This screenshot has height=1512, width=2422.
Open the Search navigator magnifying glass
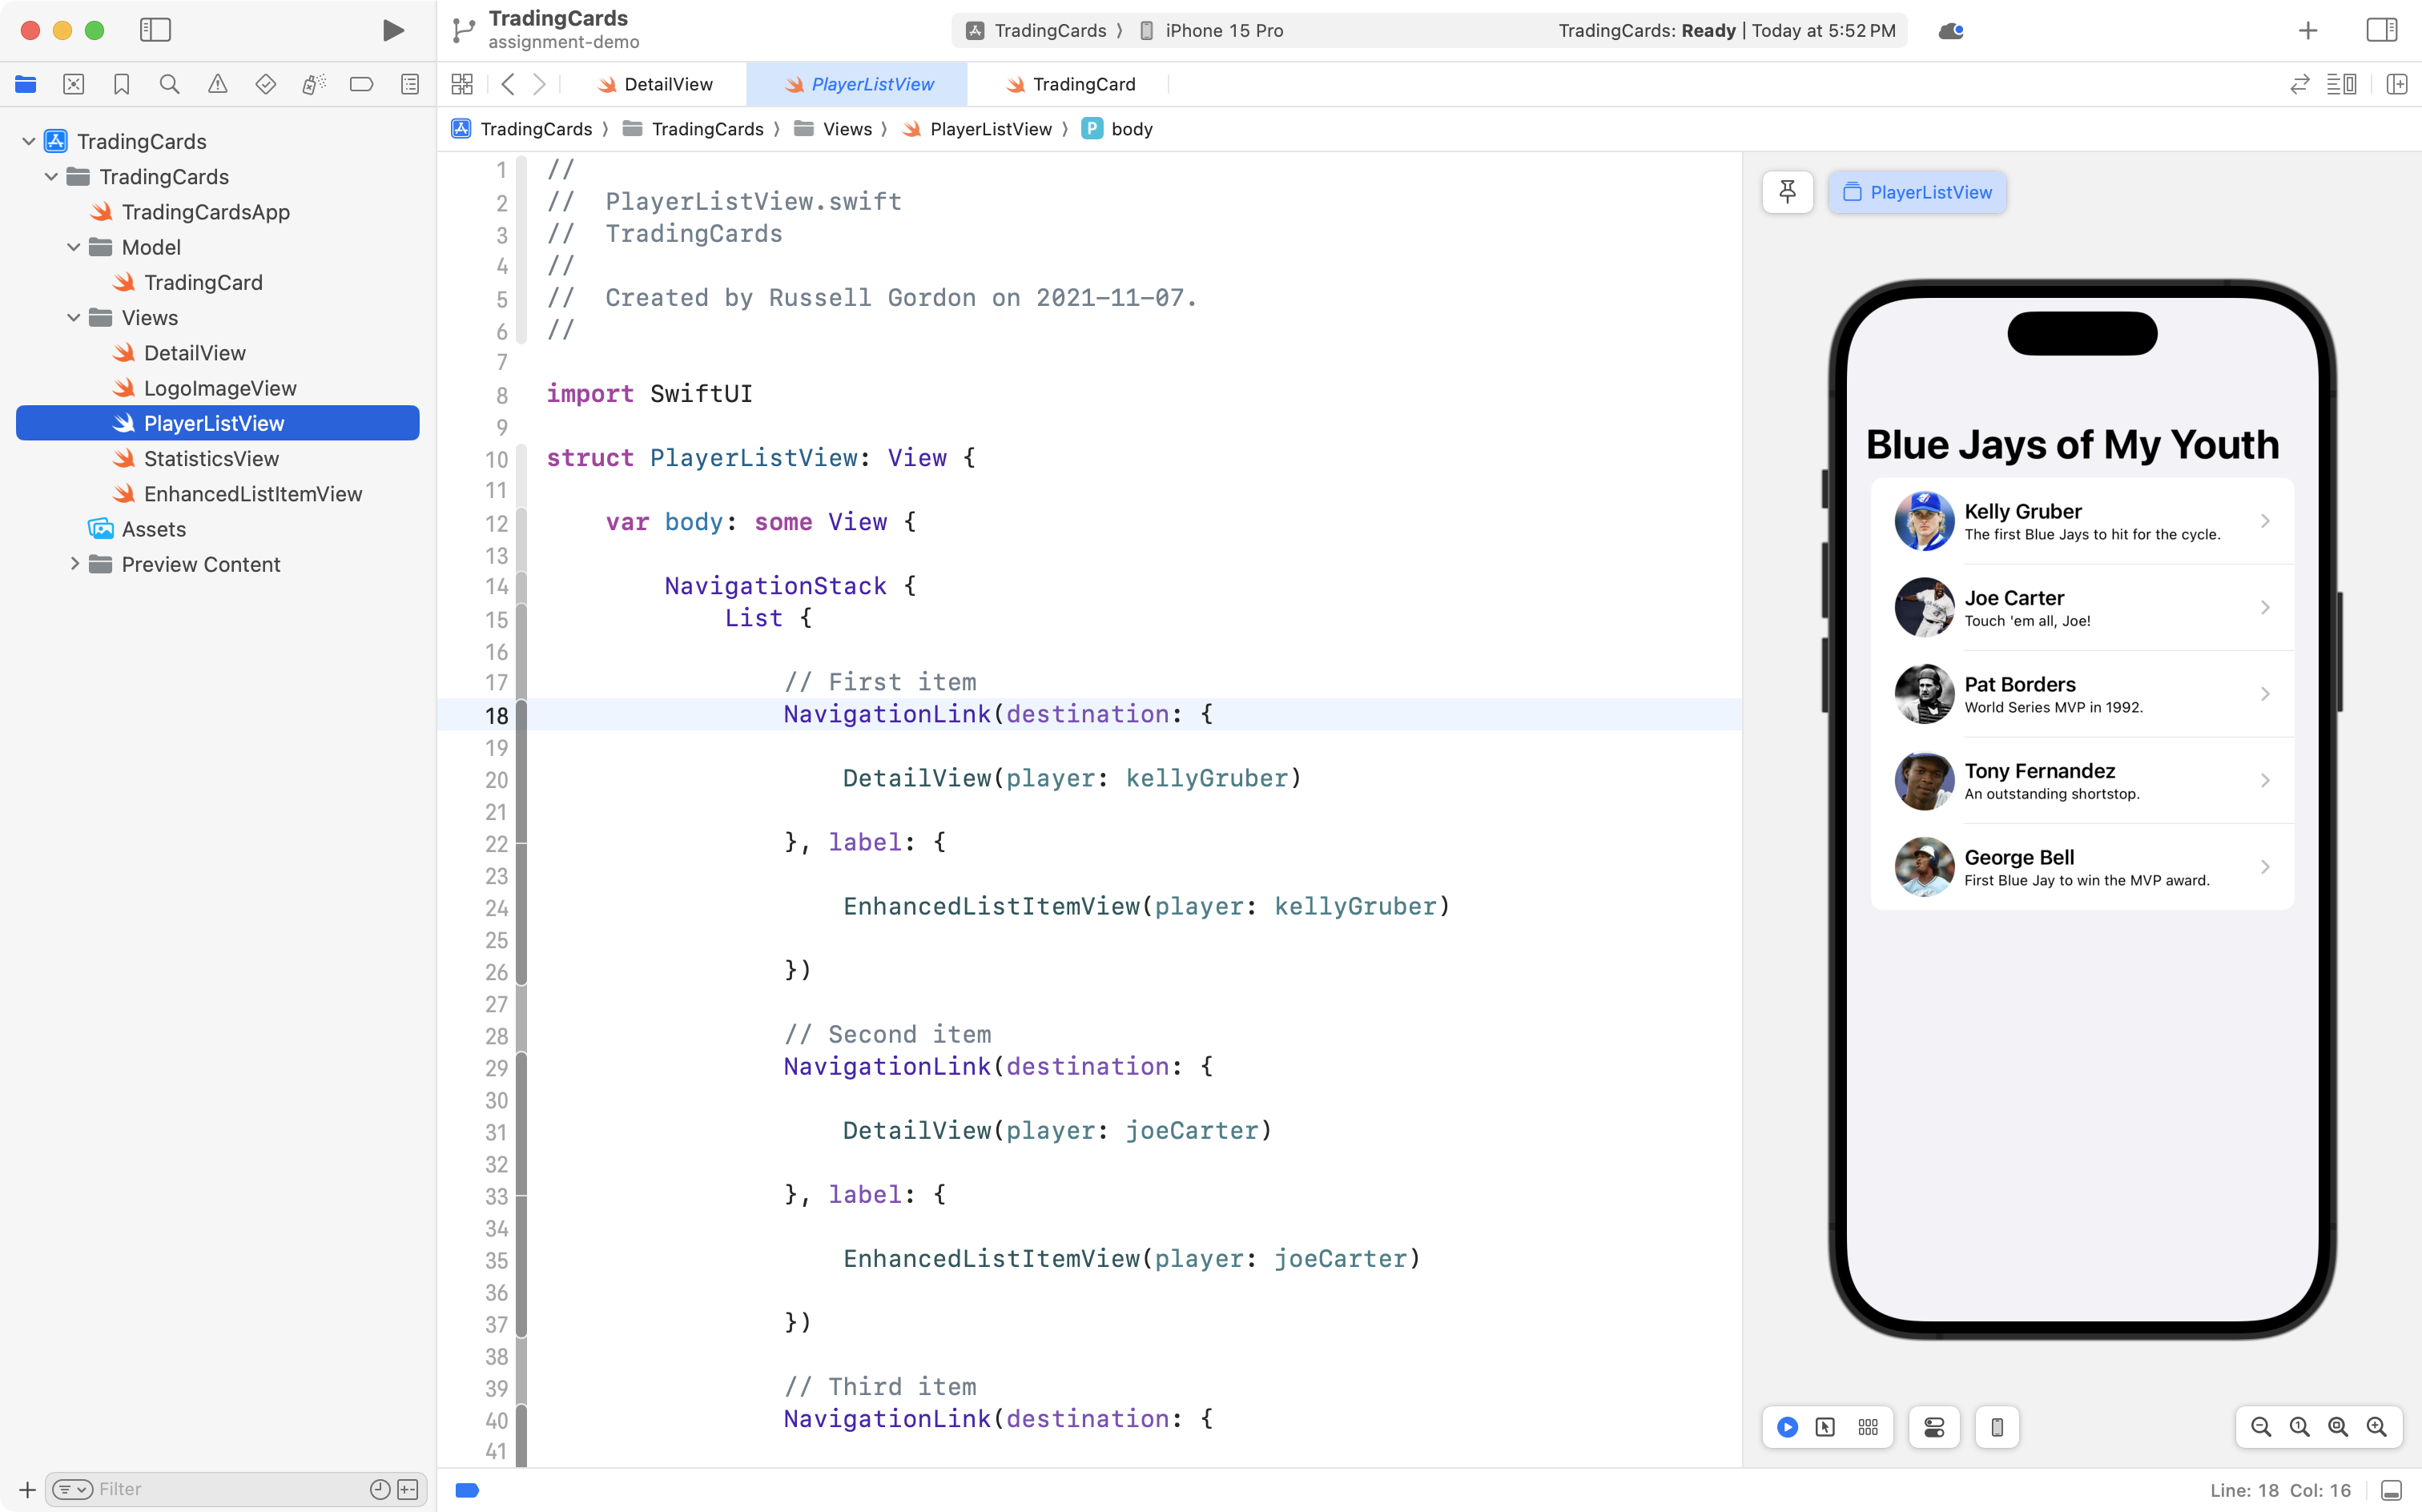169,84
